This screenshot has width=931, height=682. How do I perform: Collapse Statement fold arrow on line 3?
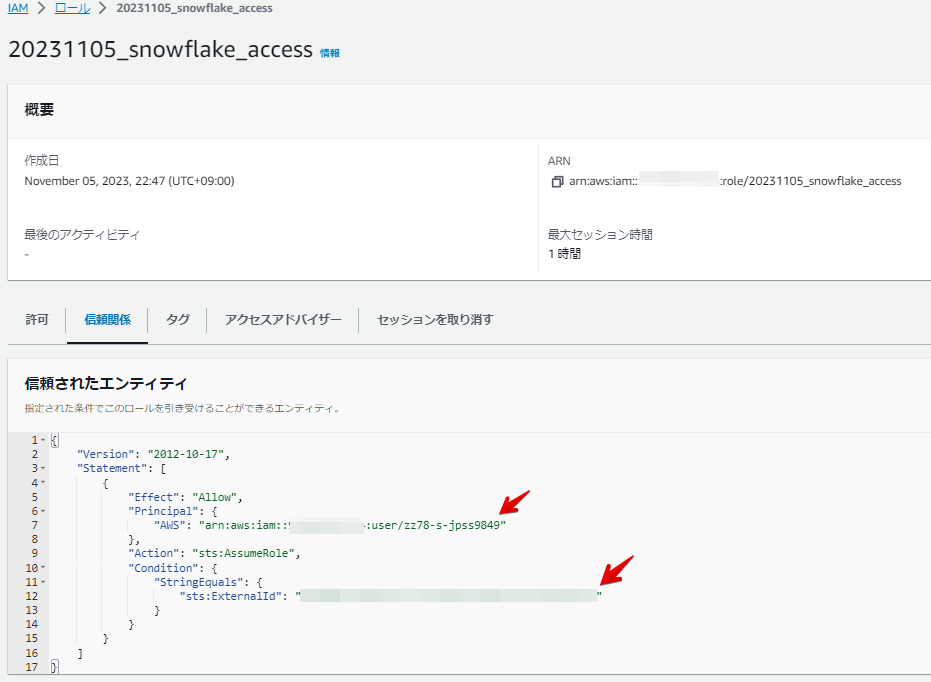pyautogui.click(x=43, y=468)
